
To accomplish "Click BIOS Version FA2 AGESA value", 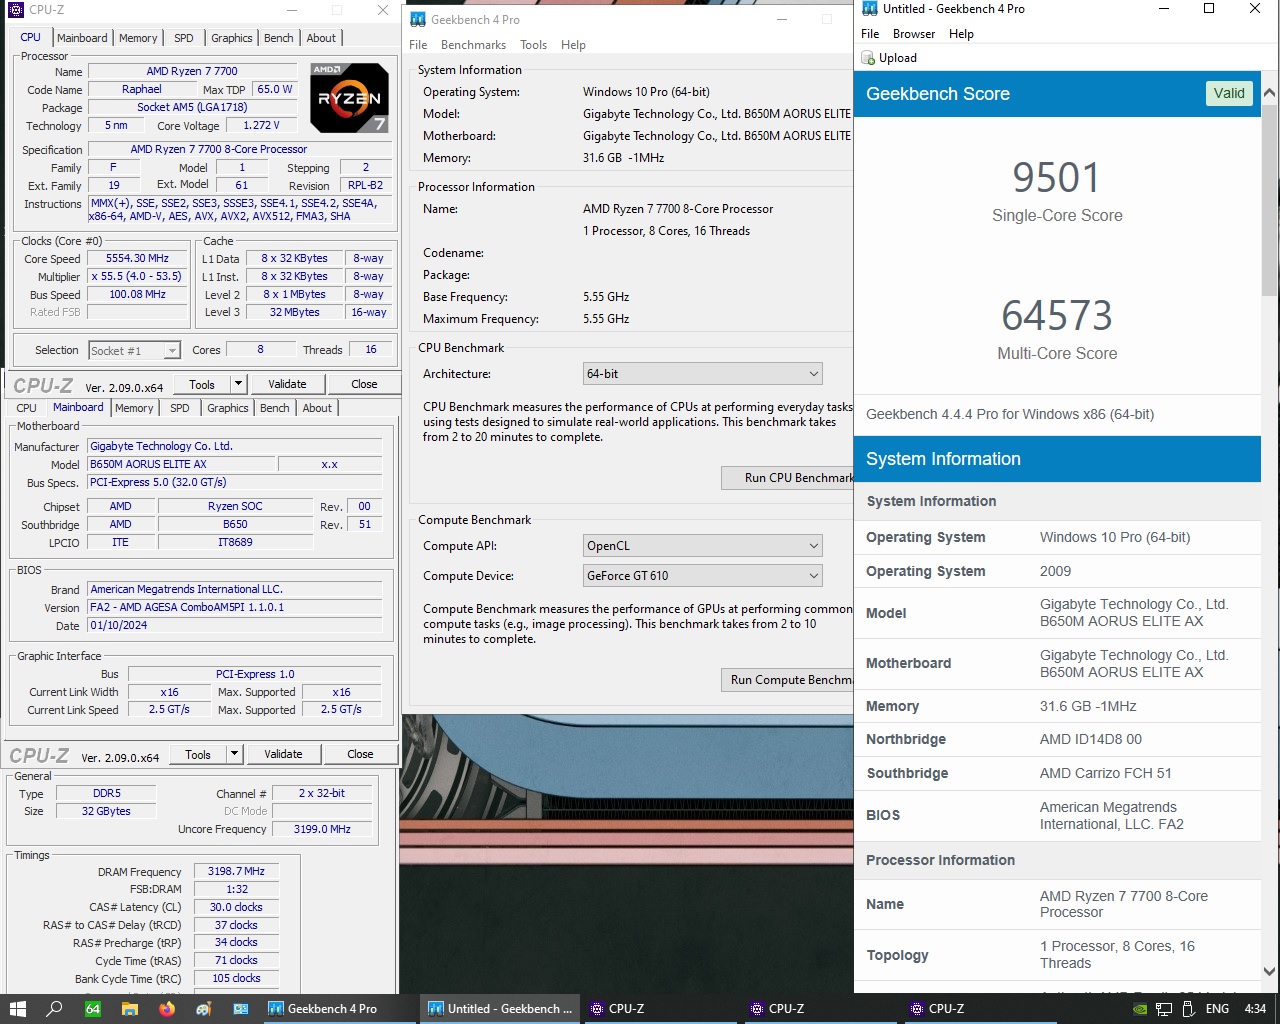I will click(235, 607).
